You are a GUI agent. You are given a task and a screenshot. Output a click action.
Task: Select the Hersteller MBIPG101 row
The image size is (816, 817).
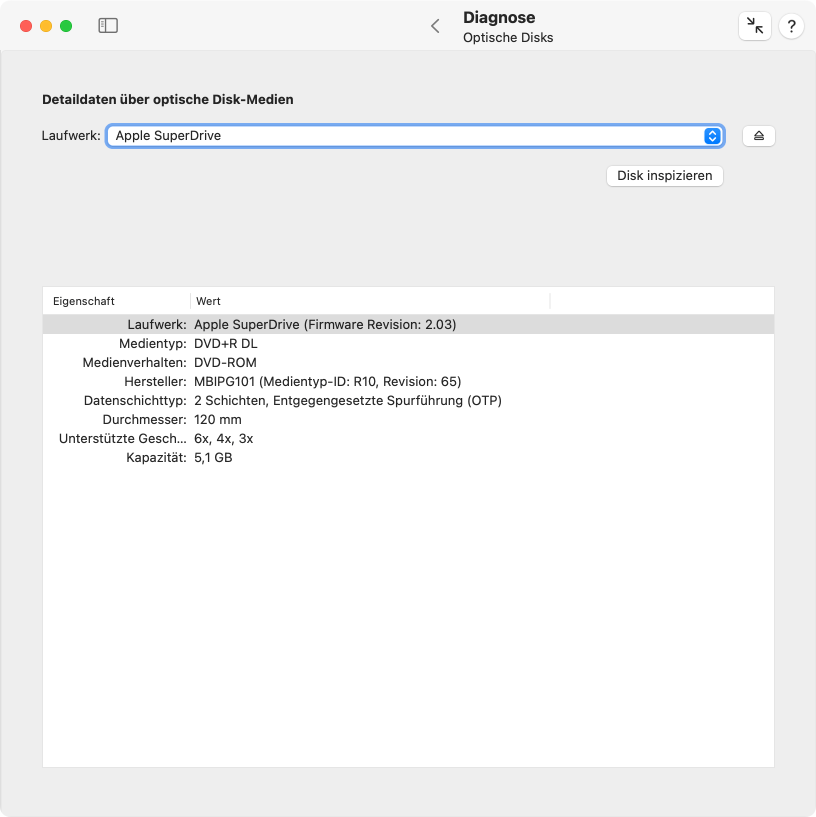pos(408,381)
